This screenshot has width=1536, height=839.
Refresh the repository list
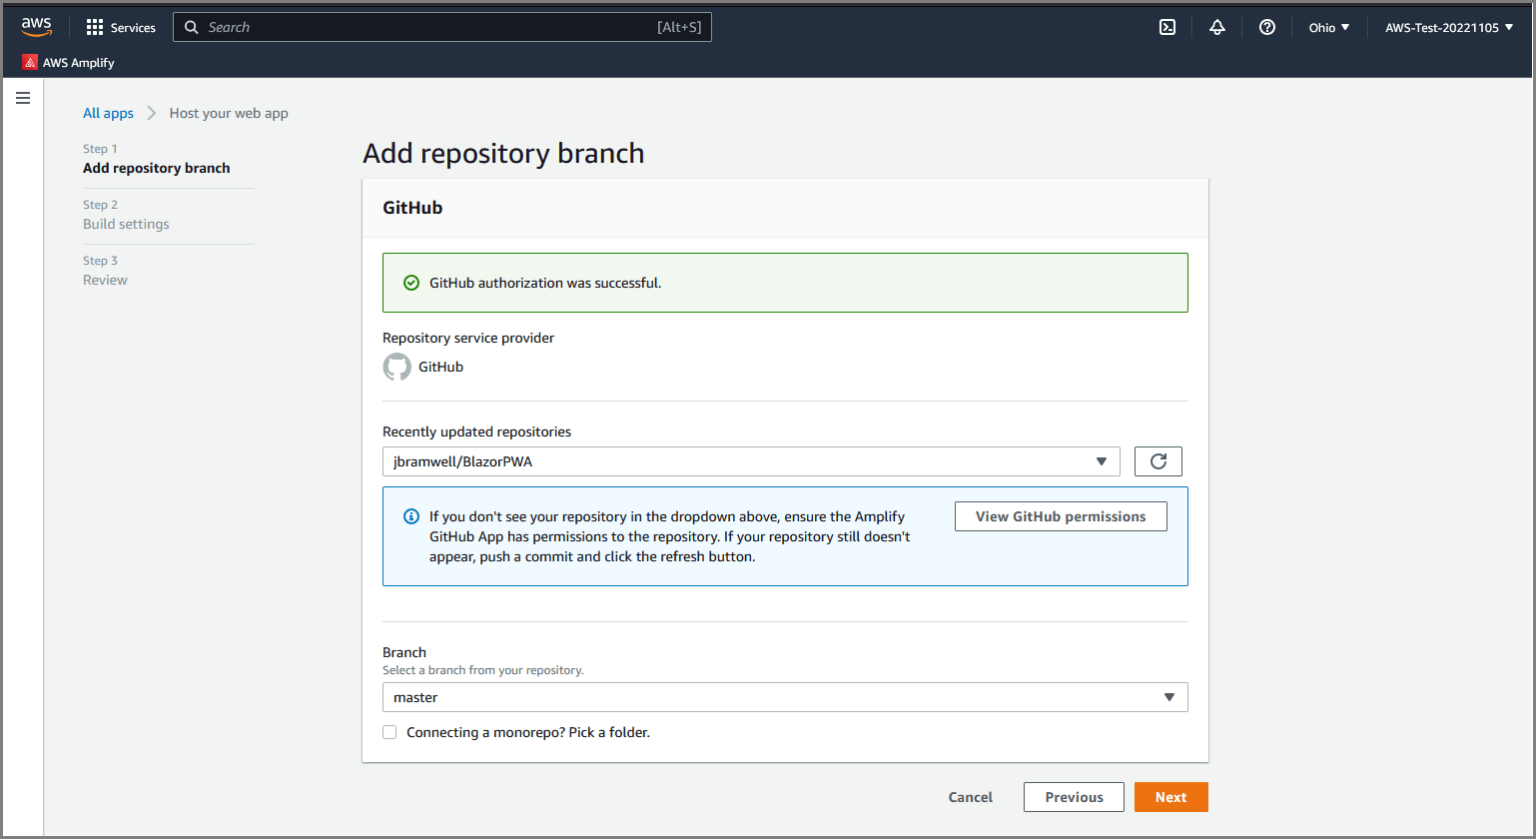(x=1158, y=461)
